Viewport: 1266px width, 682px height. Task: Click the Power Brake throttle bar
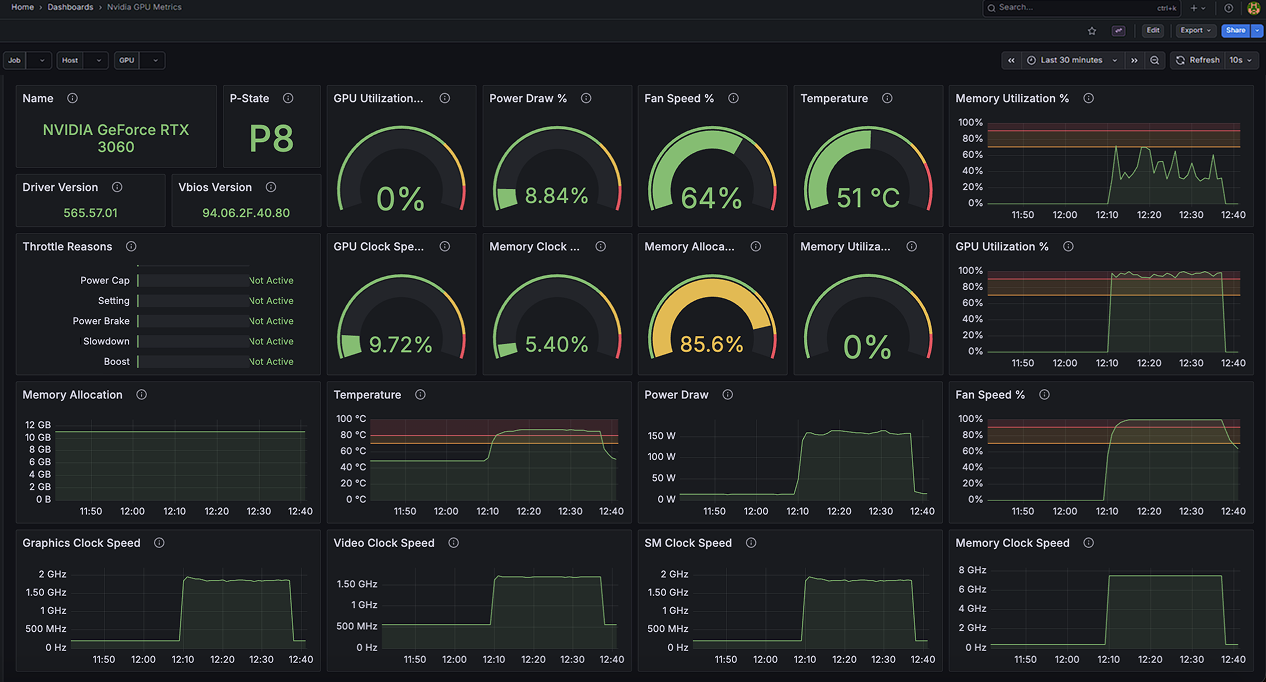pyautogui.click(x=192, y=321)
